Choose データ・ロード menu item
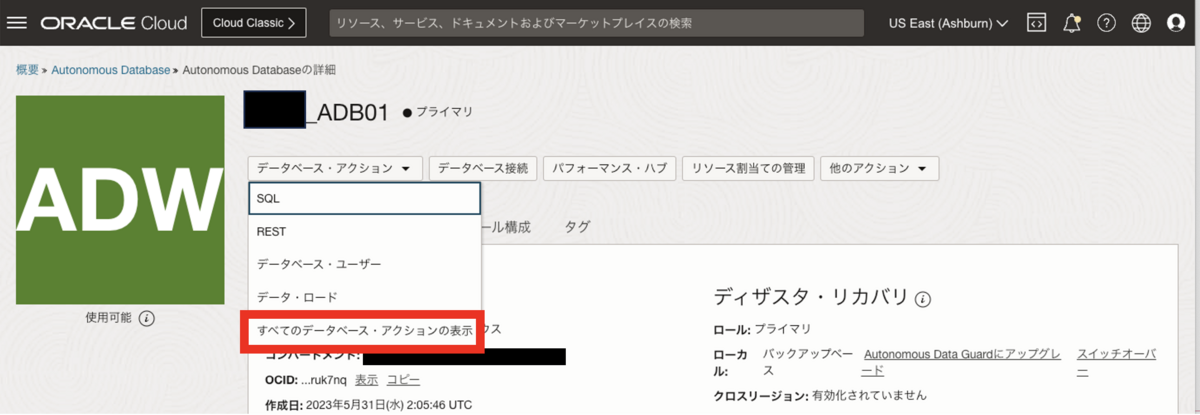This screenshot has height=415, width=1200. [365, 297]
